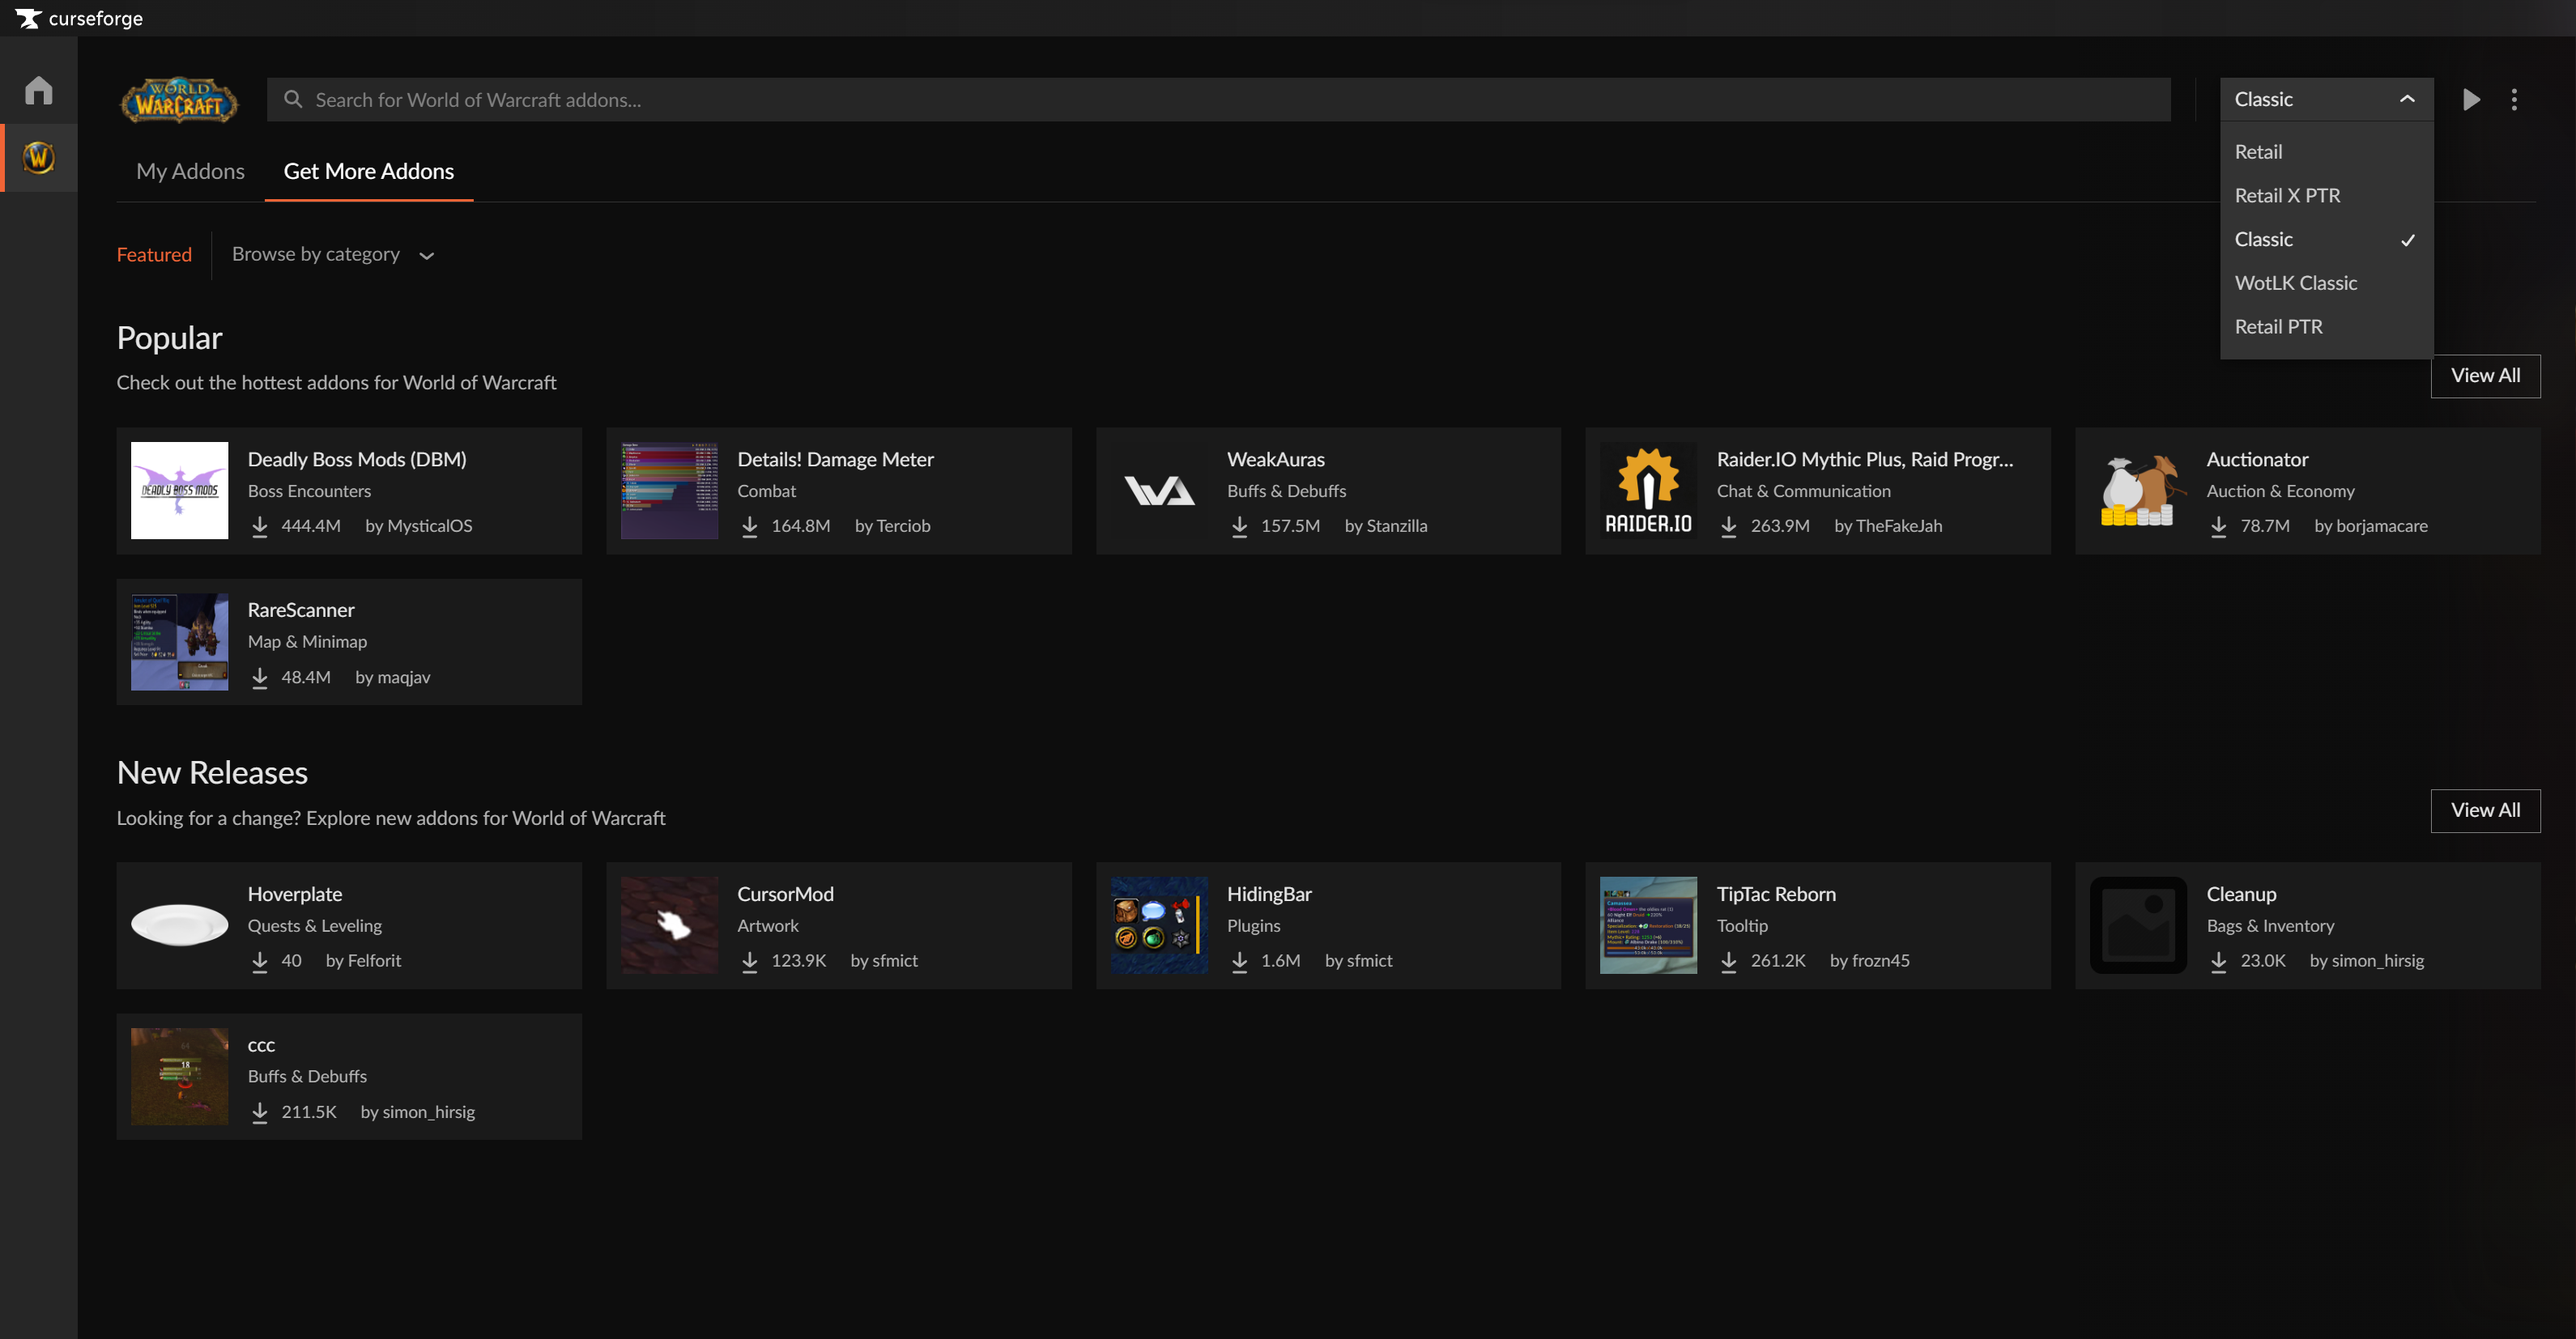This screenshot has width=2576, height=1339.
Task: Select the Classic game version option
Action: tap(2264, 239)
